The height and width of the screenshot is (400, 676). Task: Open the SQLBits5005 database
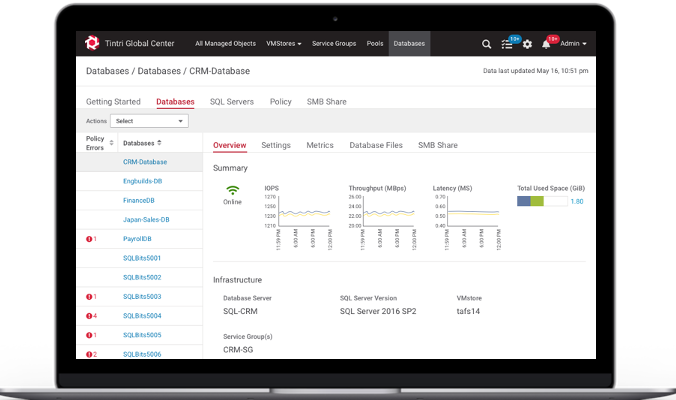click(x=142, y=335)
